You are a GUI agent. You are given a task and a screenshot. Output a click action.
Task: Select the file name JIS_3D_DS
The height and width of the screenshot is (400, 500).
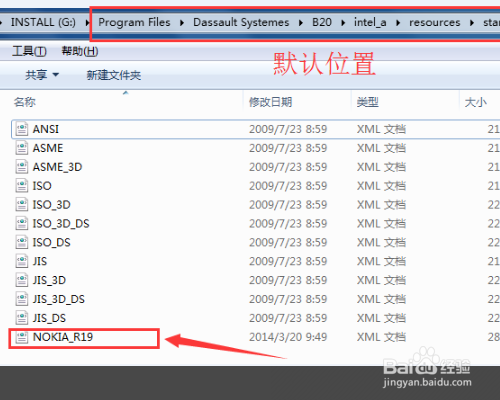click(59, 299)
